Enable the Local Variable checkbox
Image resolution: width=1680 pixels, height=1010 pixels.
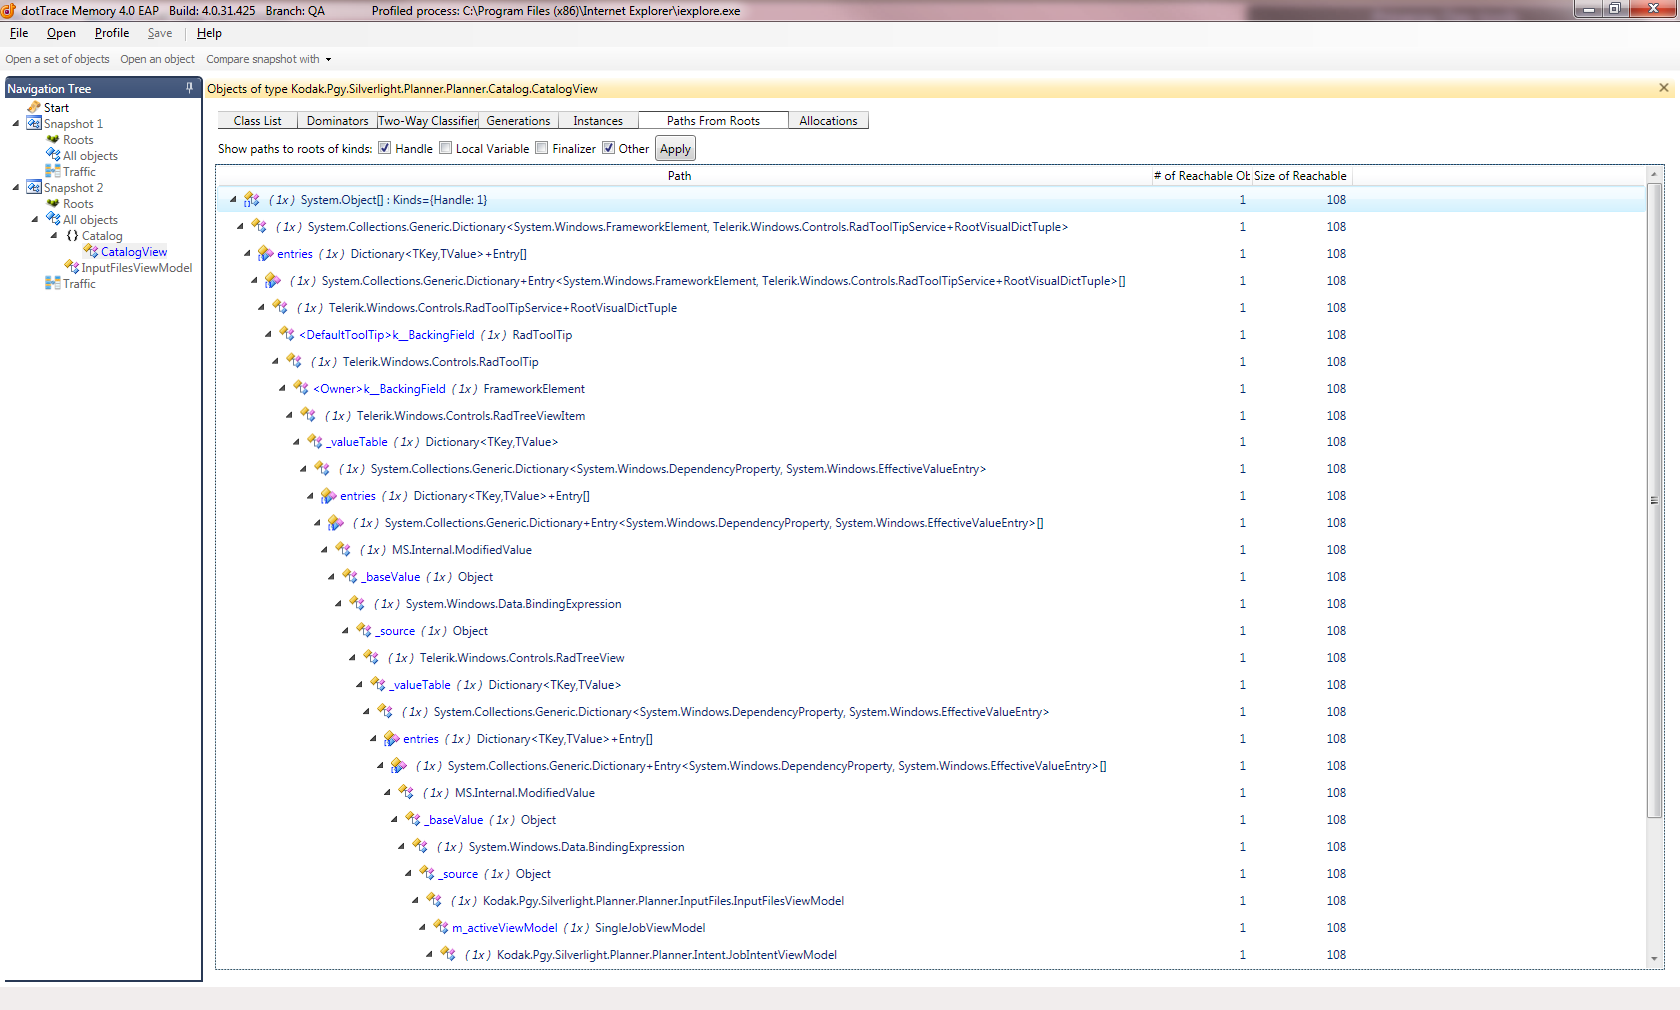[446, 148]
